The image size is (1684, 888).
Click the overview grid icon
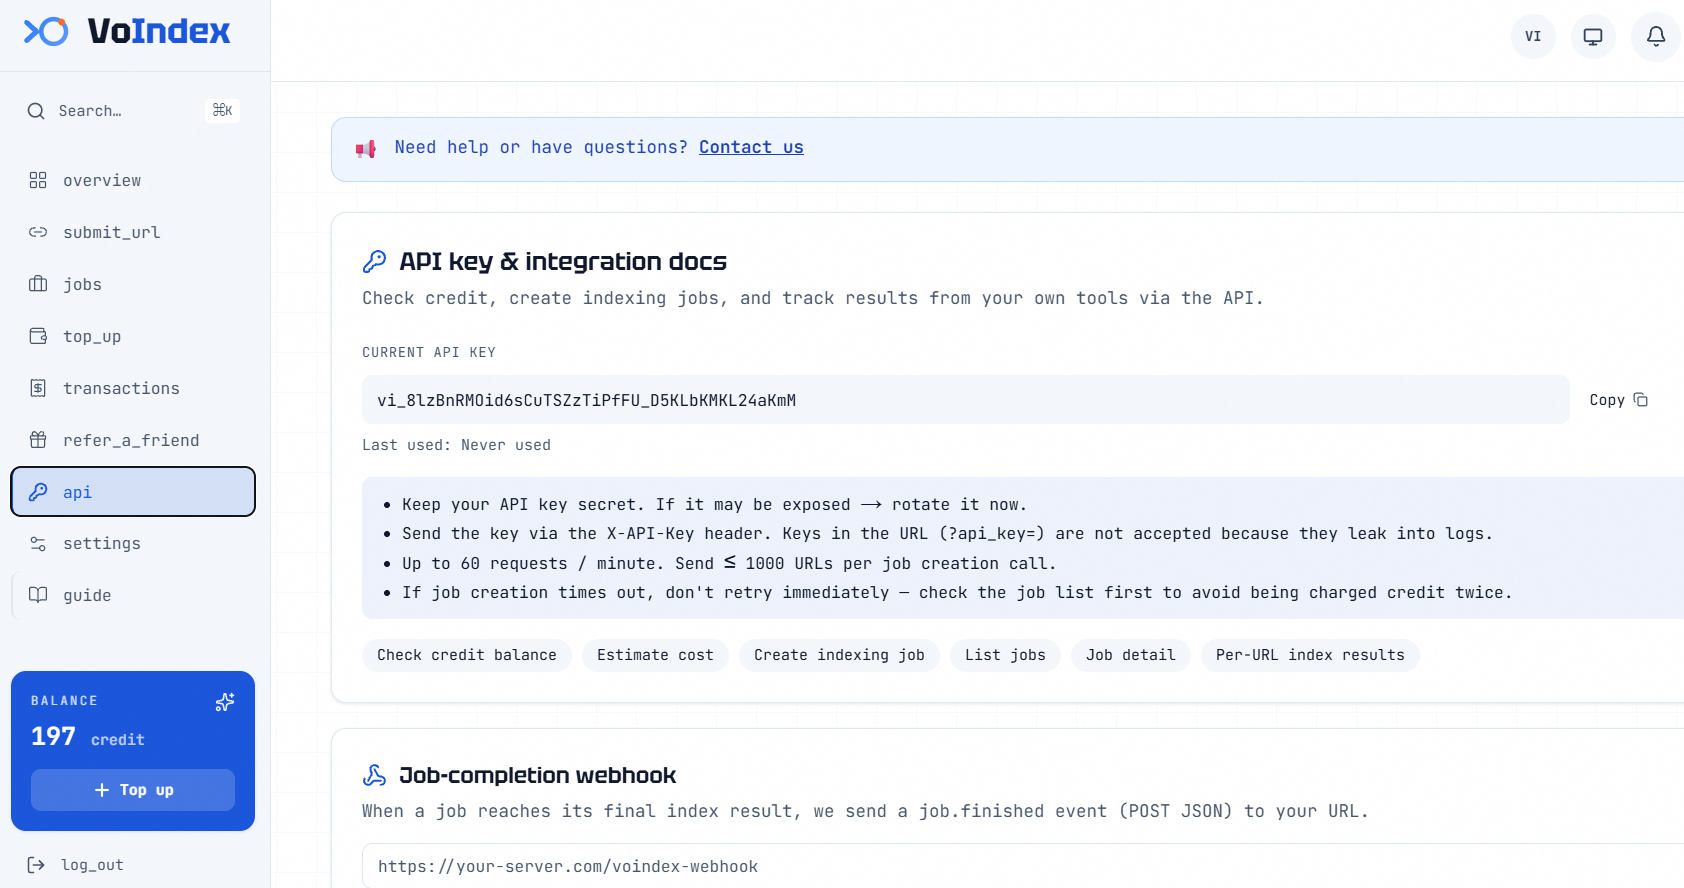tap(38, 180)
